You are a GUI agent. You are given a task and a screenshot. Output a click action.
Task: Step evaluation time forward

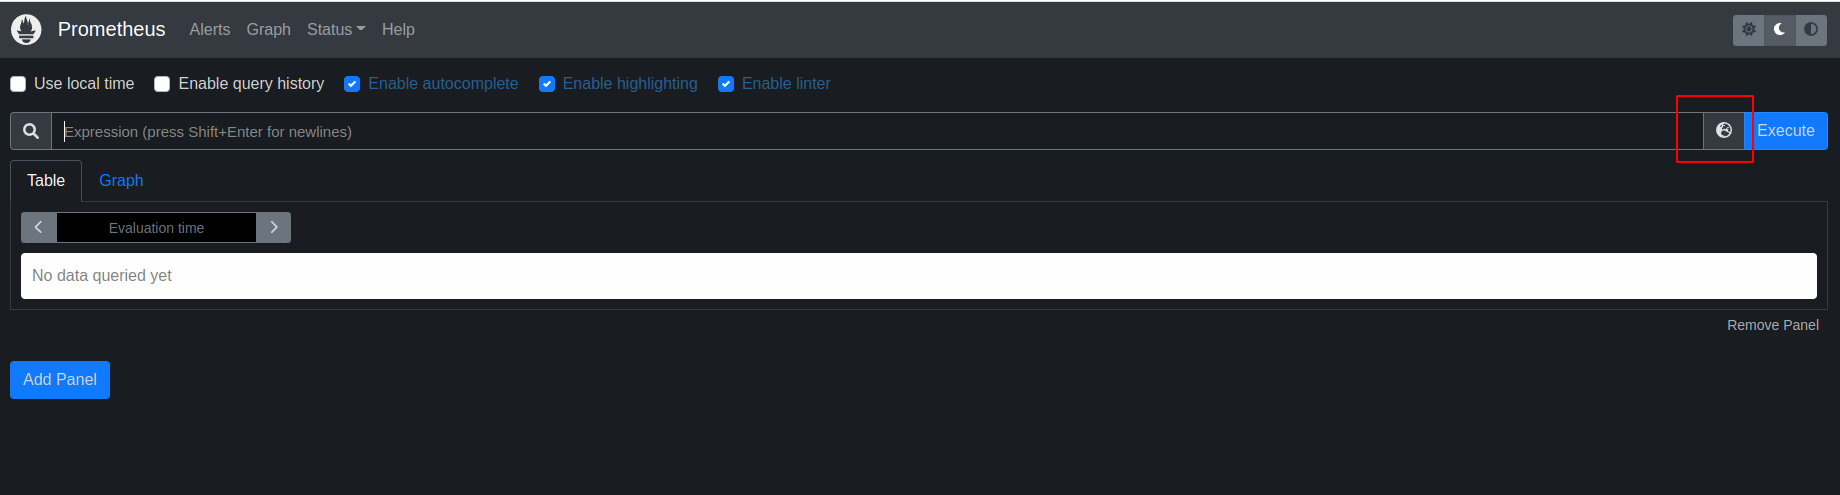click(273, 228)
